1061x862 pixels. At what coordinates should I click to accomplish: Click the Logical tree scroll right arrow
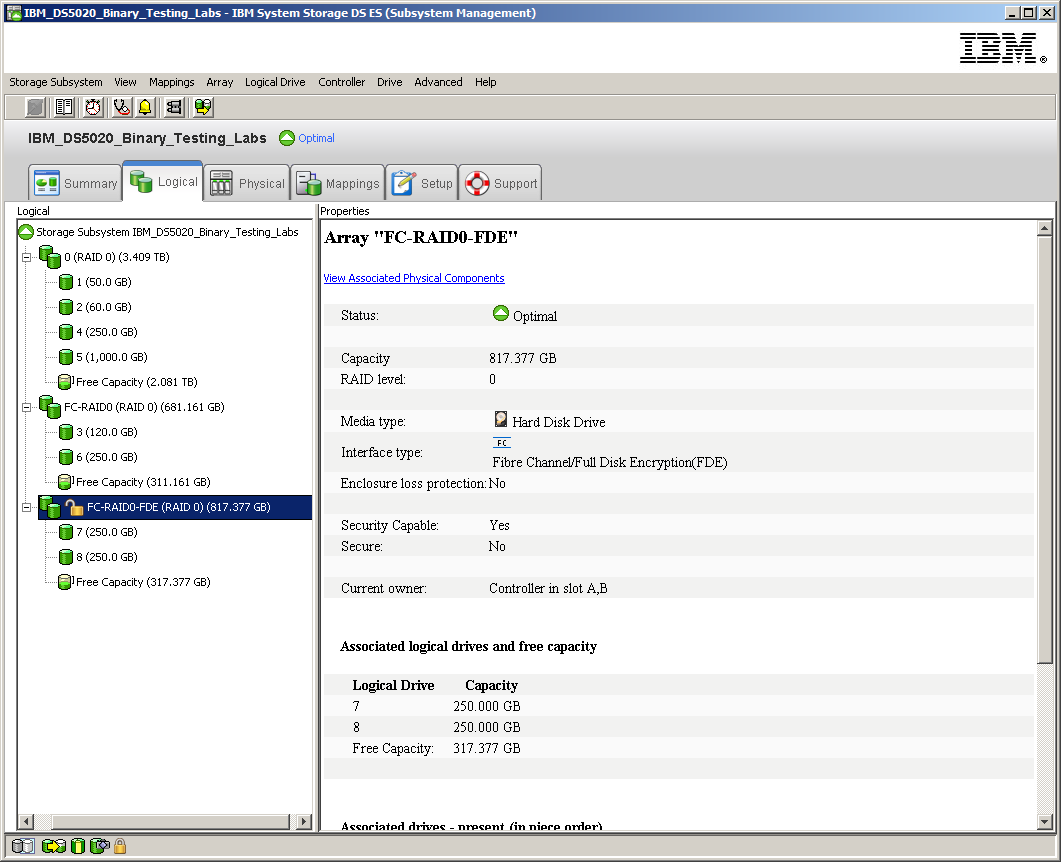[304, 821]
